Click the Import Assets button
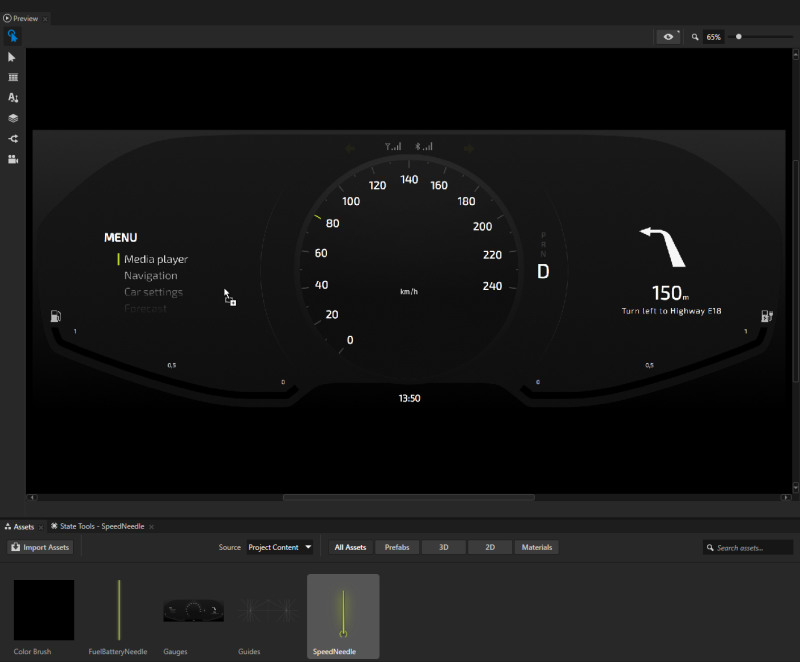The width and height of the screenshot is (800, 662). click(40, 547)
